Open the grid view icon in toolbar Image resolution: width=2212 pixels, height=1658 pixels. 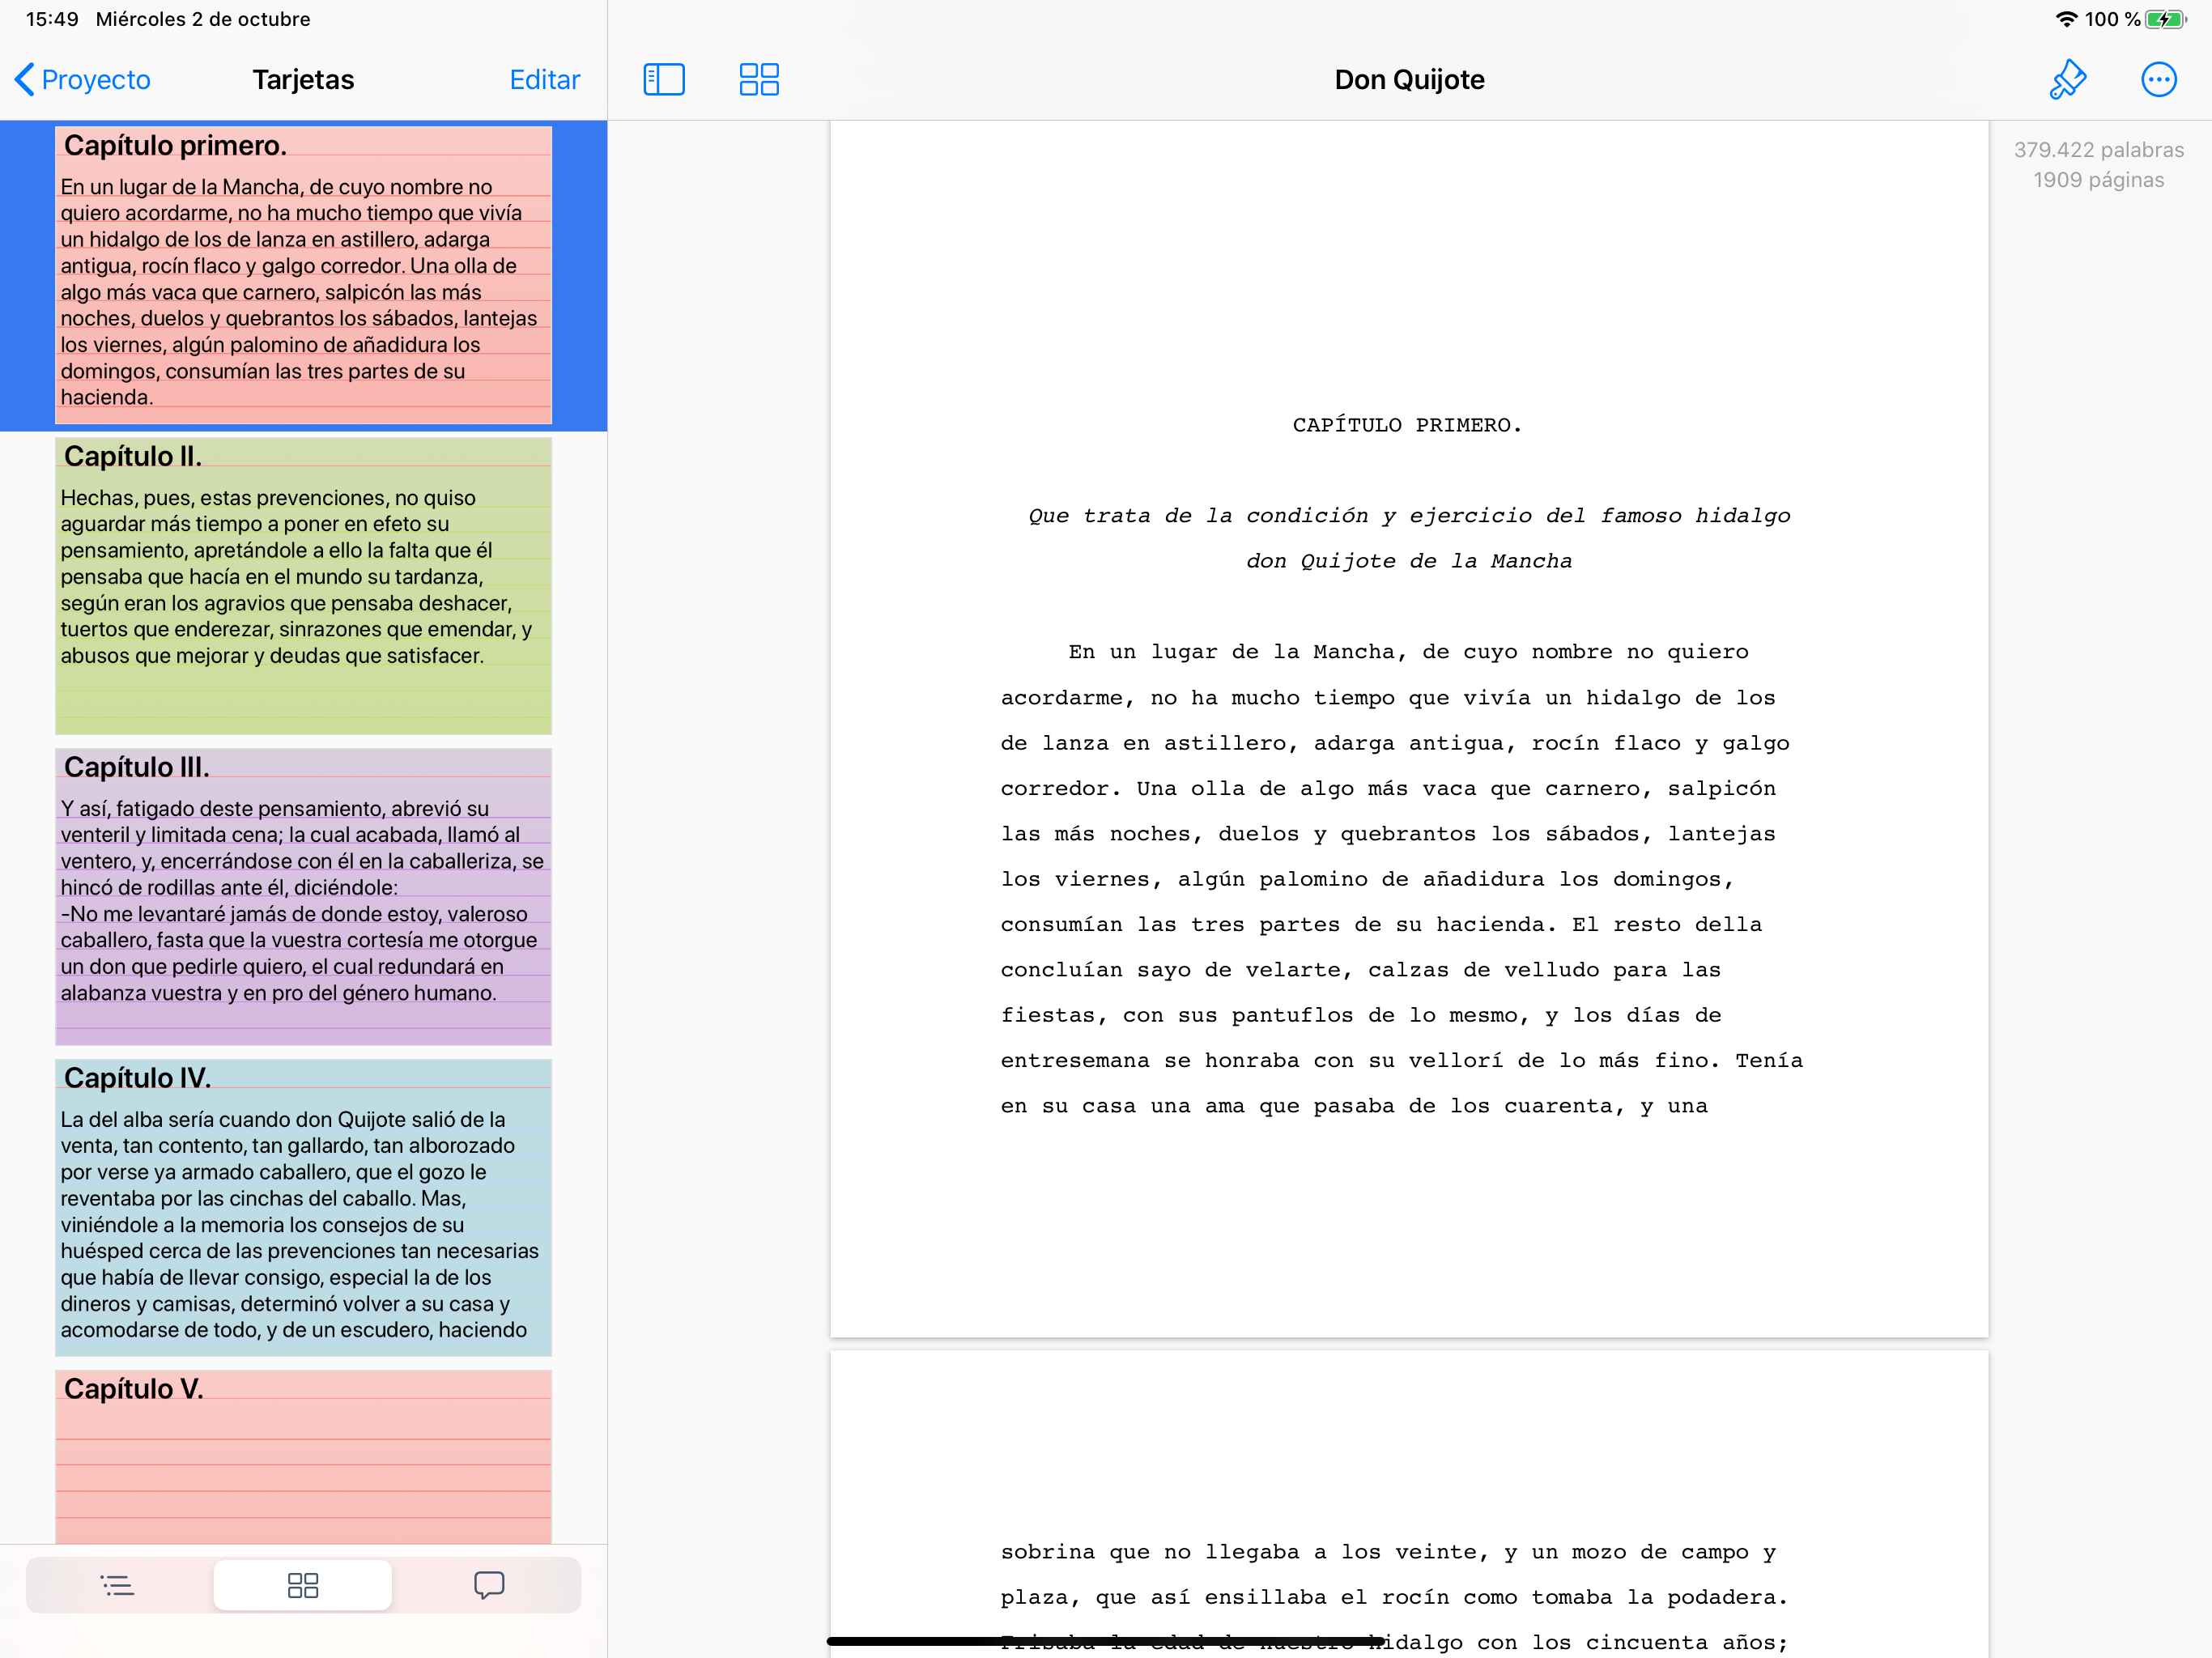759,80
